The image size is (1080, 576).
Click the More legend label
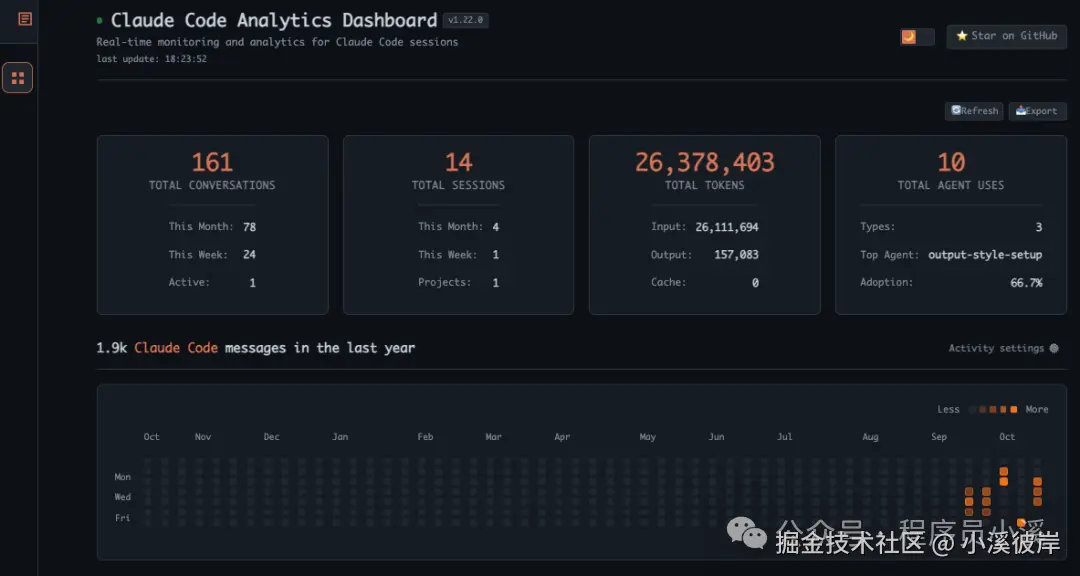[x=1037, y=409]
